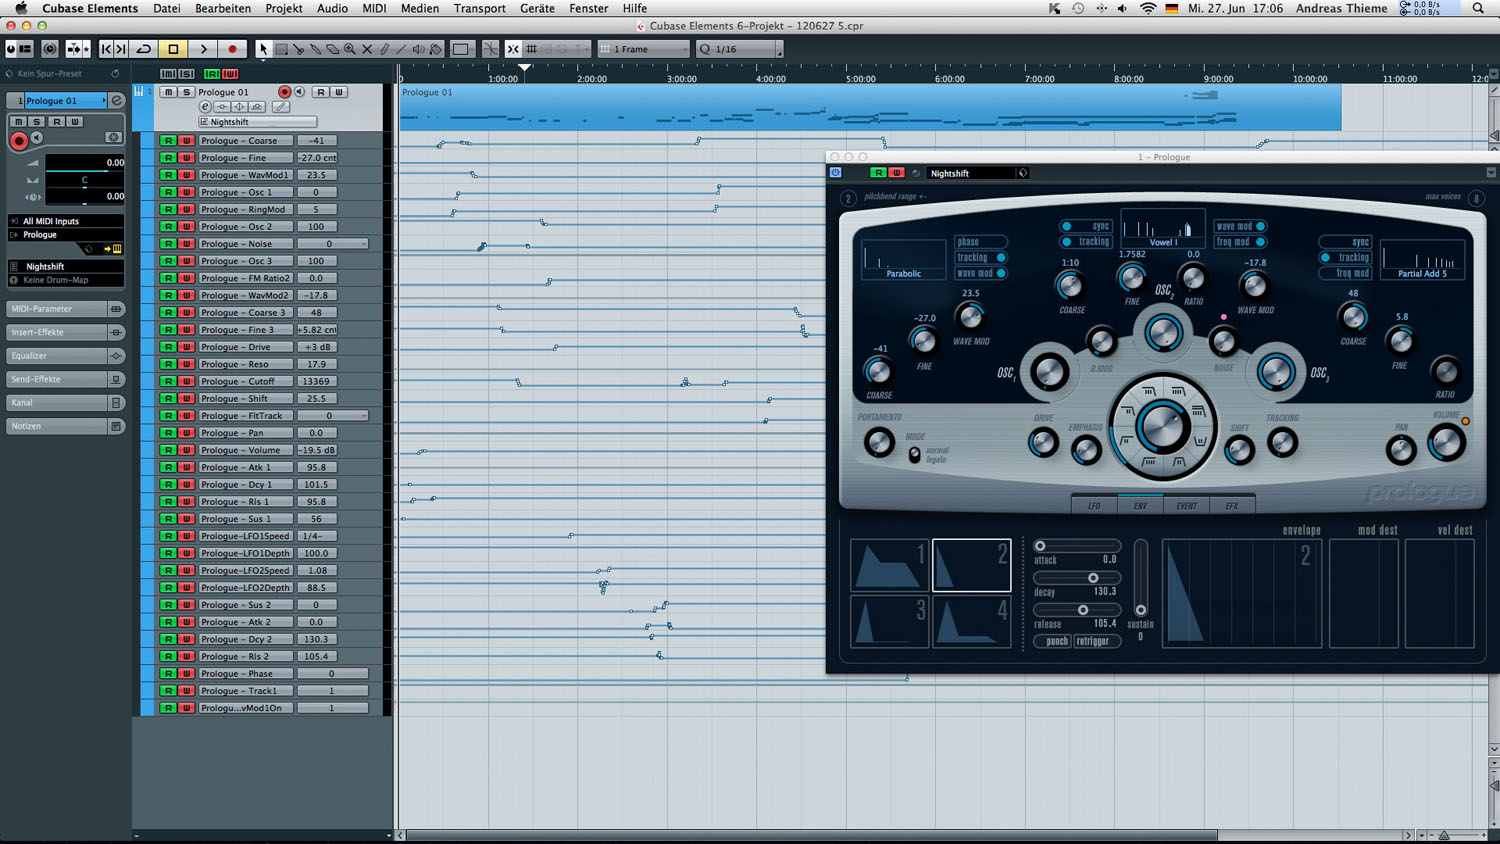This screenshot has height=844, width=1500.
Task: Select the Split scissors tool
Action: (x=298, y=49)
